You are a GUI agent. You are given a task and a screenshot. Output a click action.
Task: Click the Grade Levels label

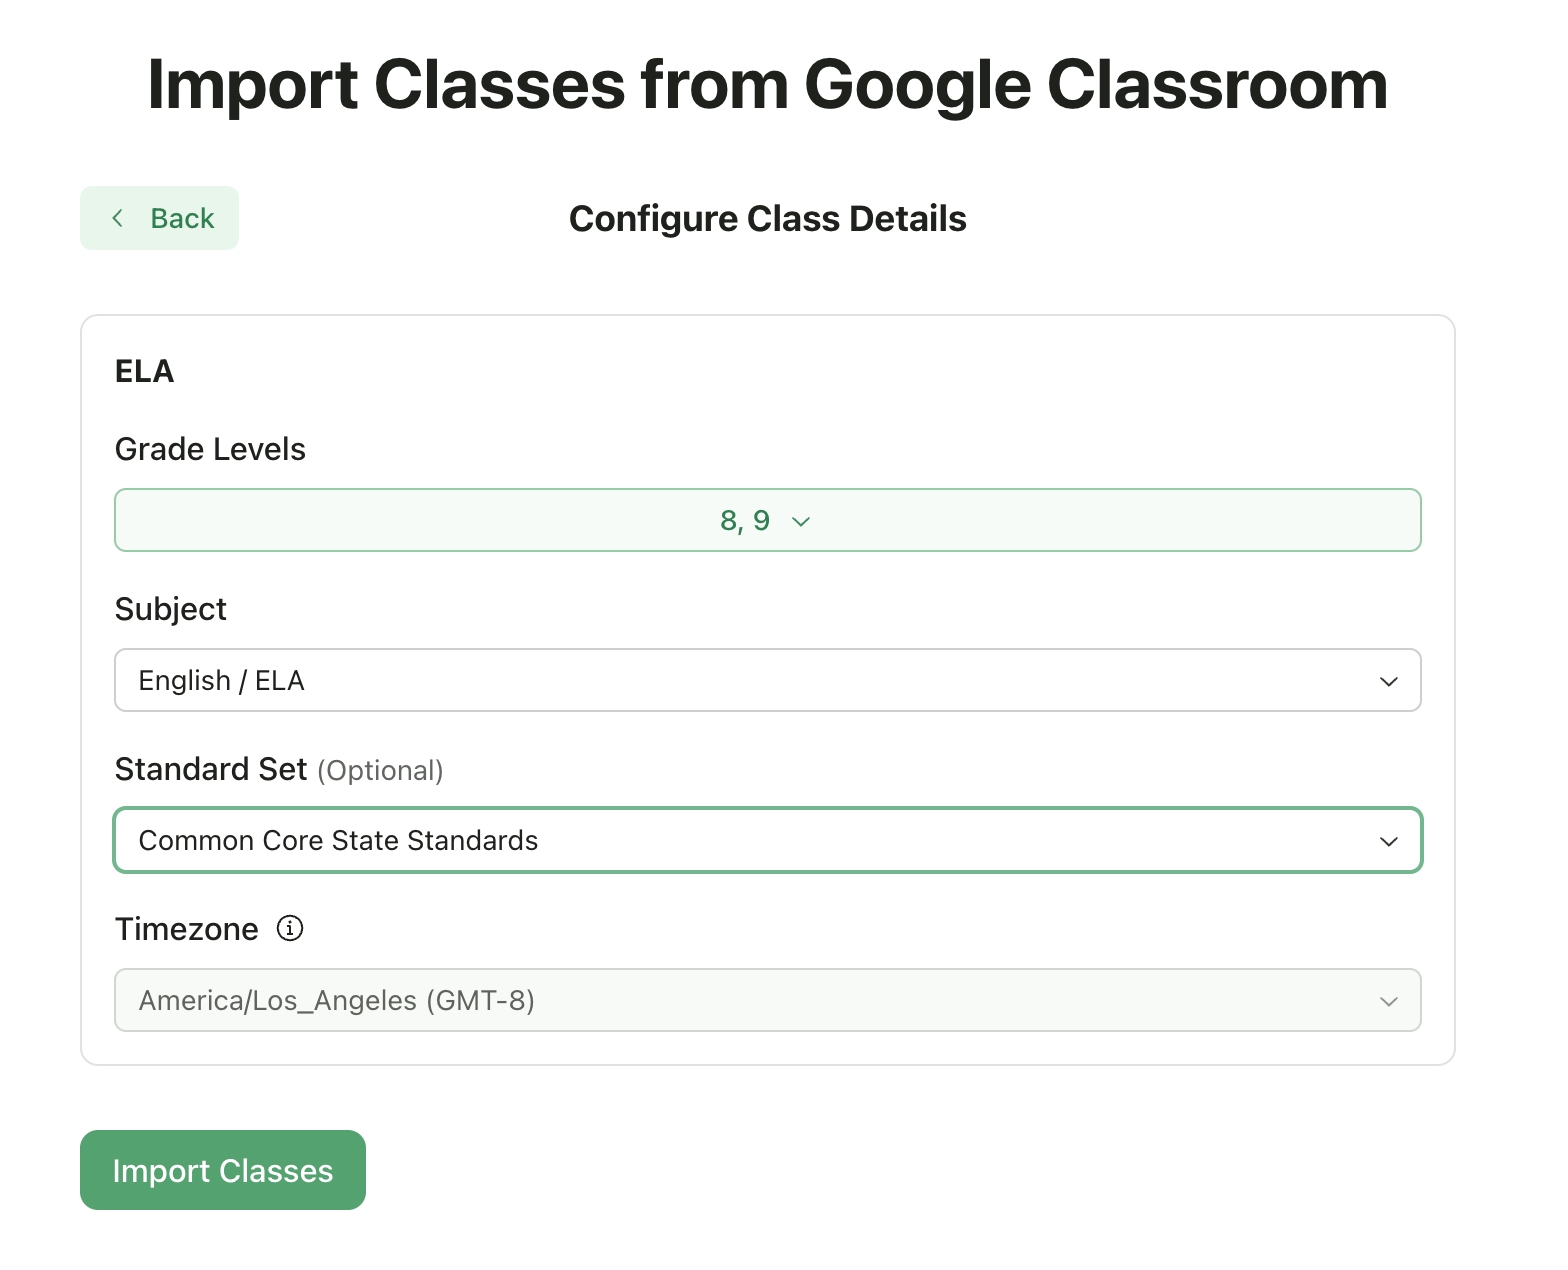tap(210, 449)
